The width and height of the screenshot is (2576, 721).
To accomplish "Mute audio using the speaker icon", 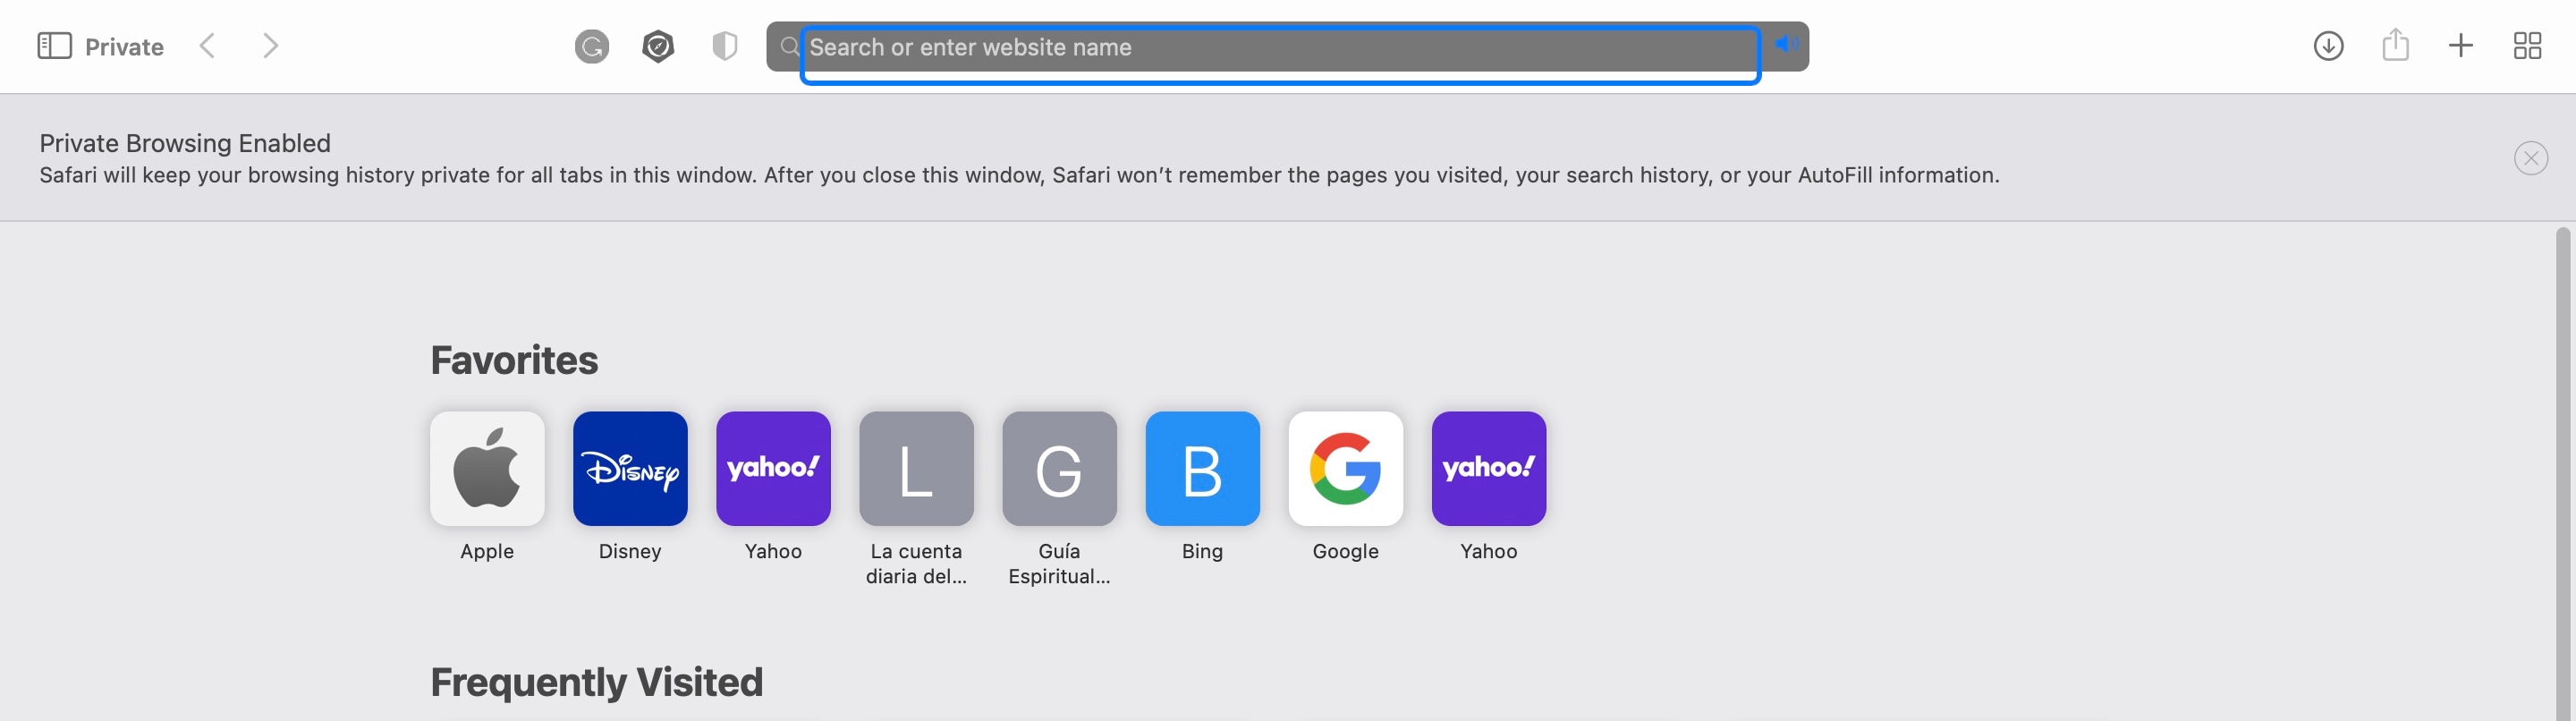I will [1785, 44].
